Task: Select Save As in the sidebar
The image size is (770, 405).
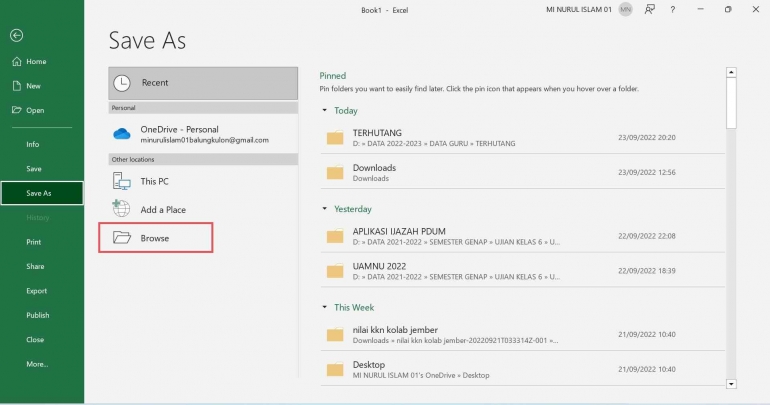Action: click(42, 193)
